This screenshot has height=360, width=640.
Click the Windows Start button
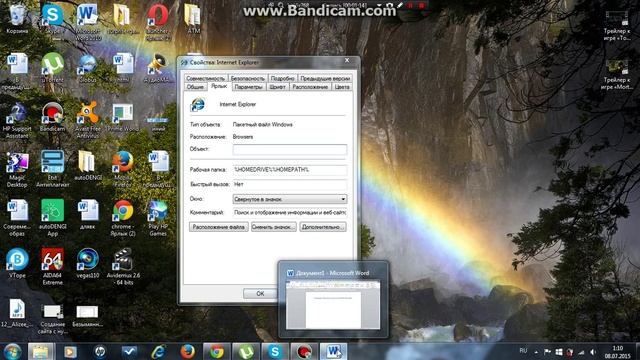(x=12, y=351)
